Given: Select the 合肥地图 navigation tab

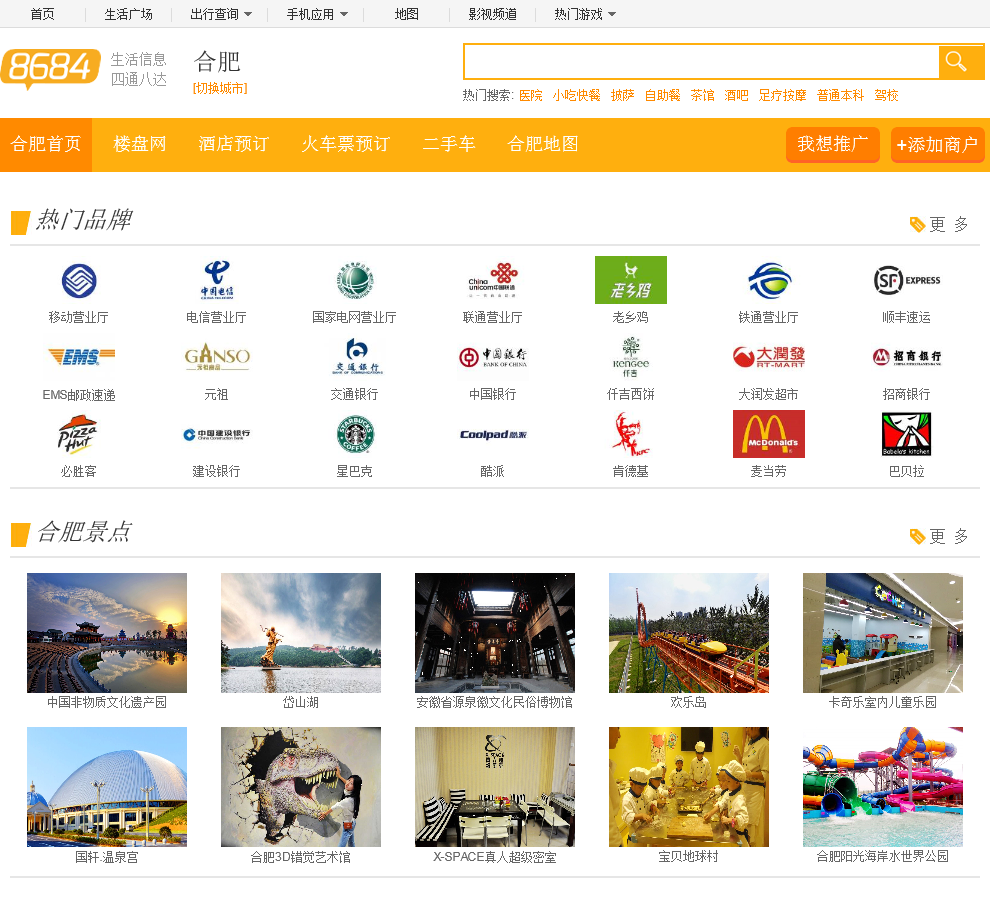Looking at the screenshot, I should tap(543, 145).
